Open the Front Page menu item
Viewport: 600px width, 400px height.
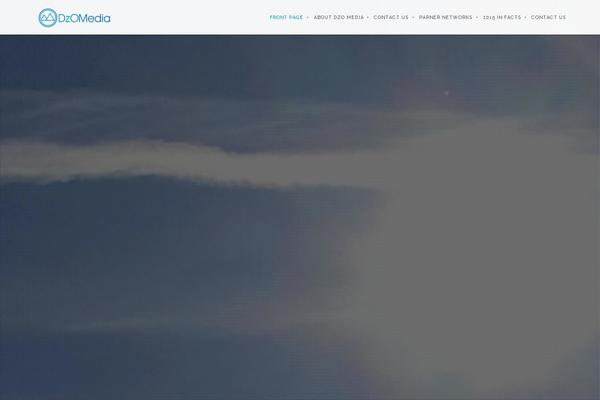(286, 17)
